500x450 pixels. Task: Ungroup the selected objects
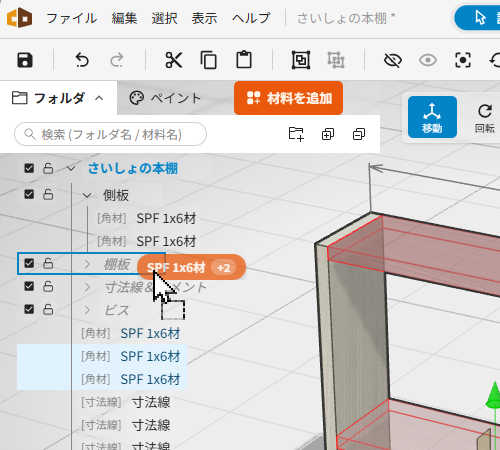336,60
